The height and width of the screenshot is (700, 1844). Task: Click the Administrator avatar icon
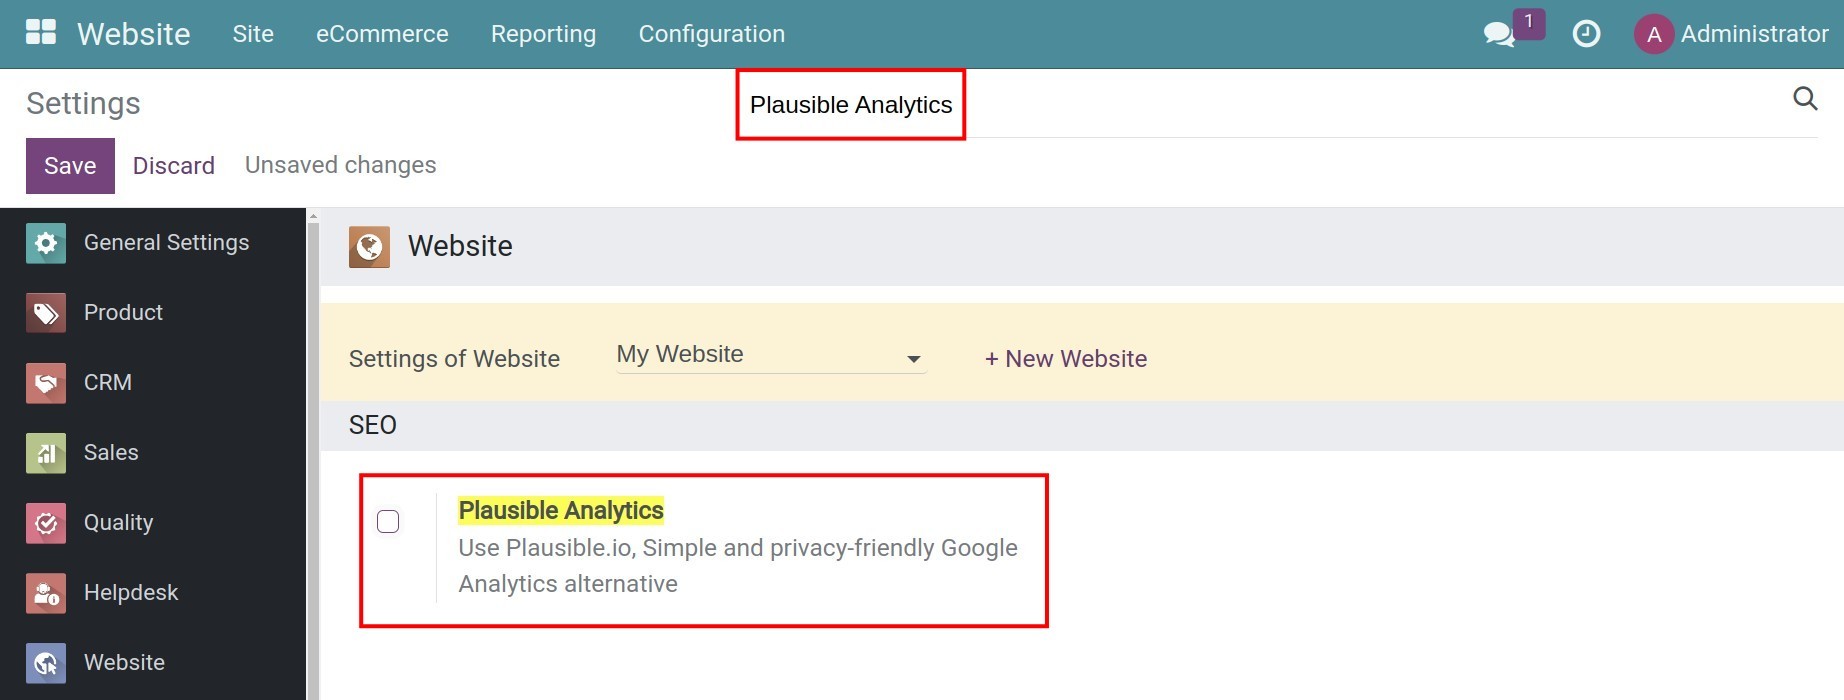click(1654, 34)
